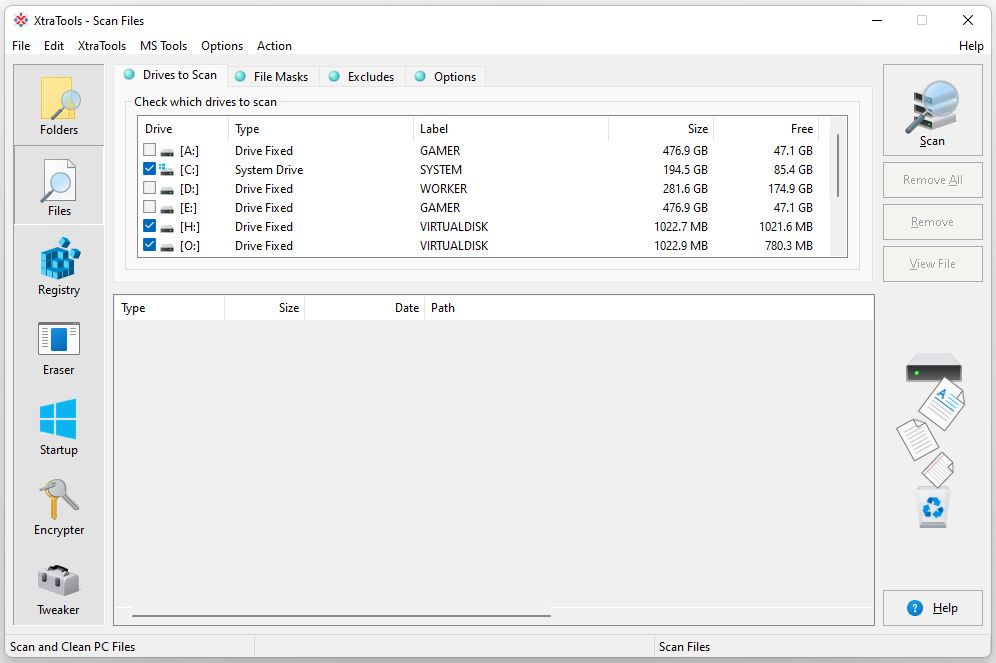
Task: Click the View File button
Action: pos(932,264)
